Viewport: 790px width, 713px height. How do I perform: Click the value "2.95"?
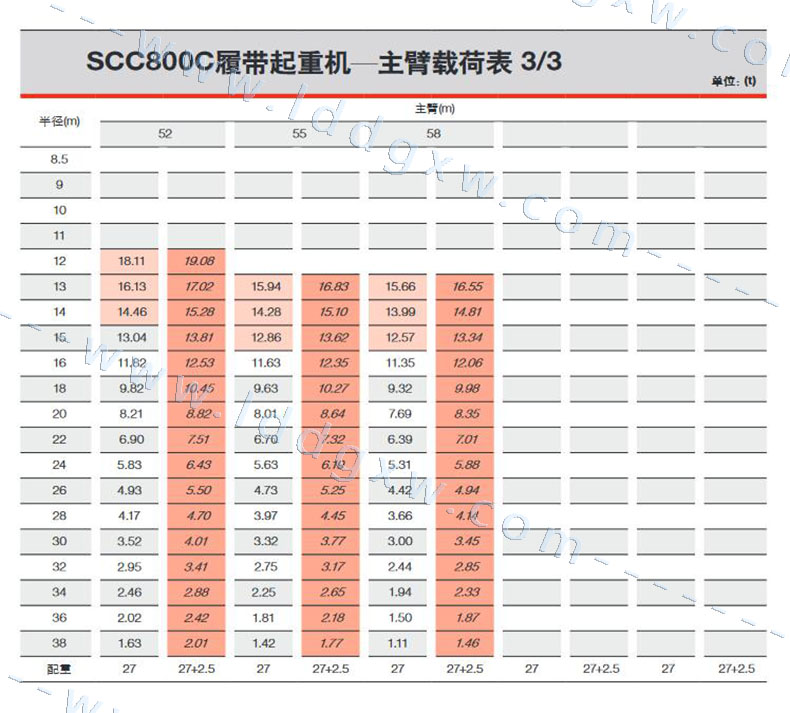pos(129,567)
